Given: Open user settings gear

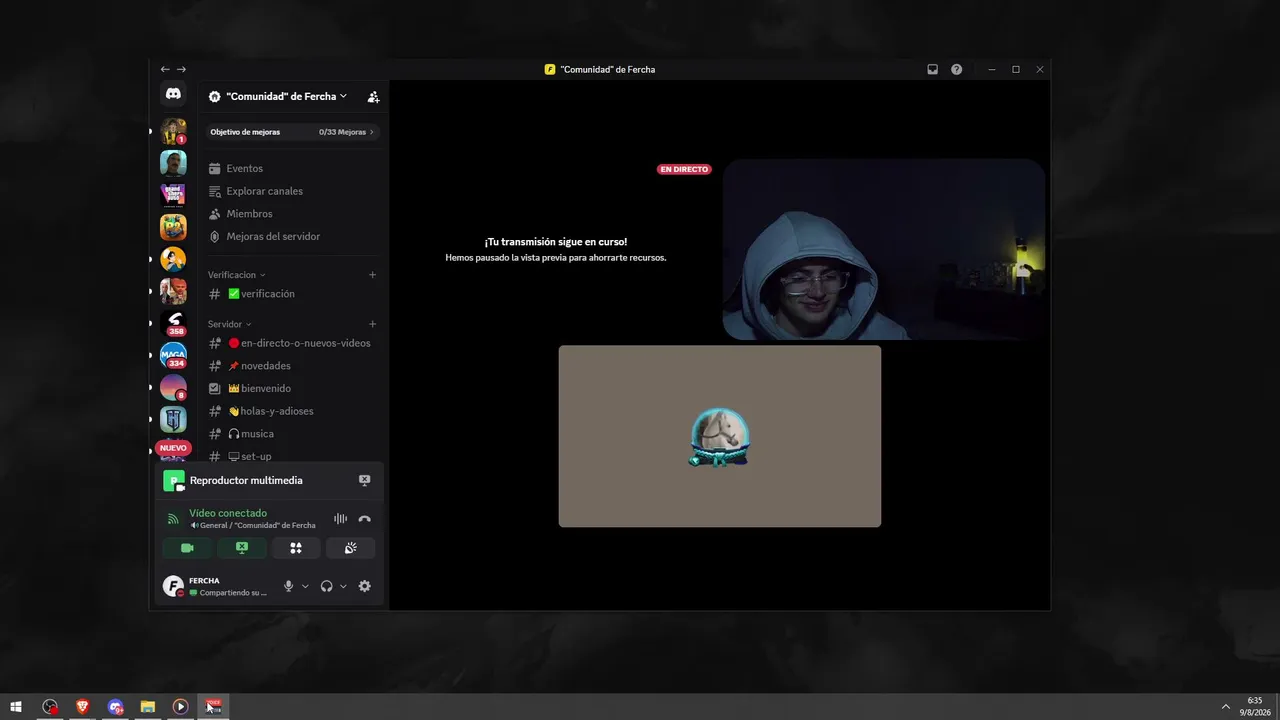Looking at the screenshot, I should pos(364,586).
